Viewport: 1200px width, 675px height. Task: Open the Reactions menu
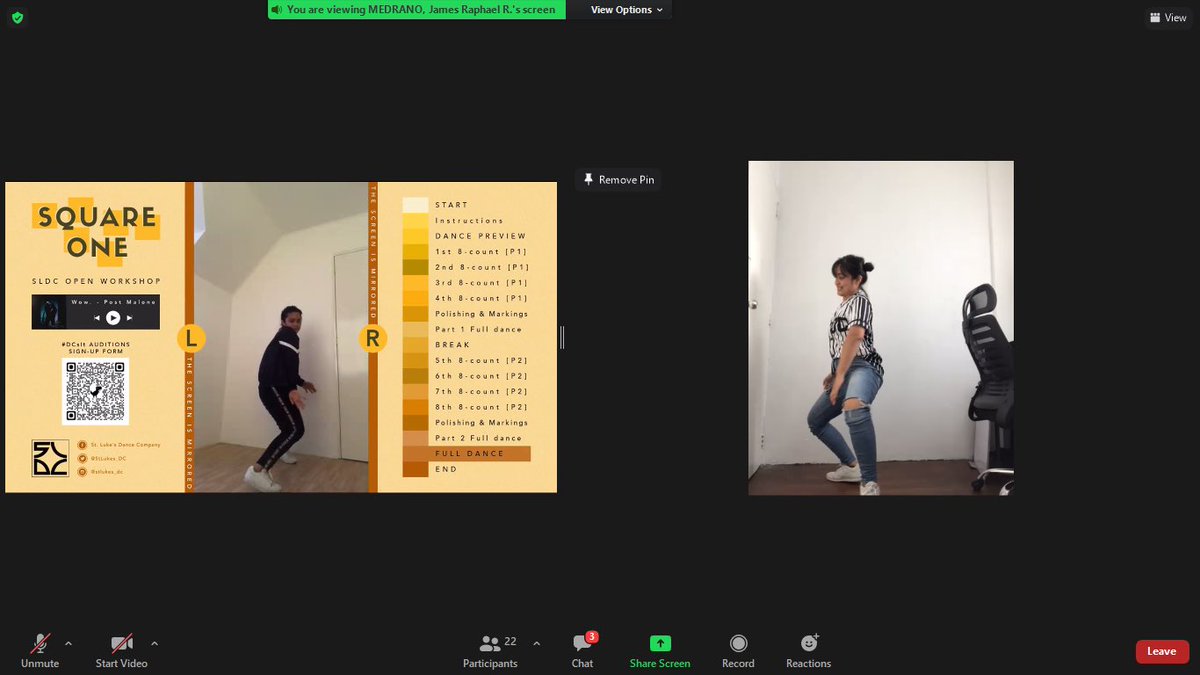tap(808, 651)
